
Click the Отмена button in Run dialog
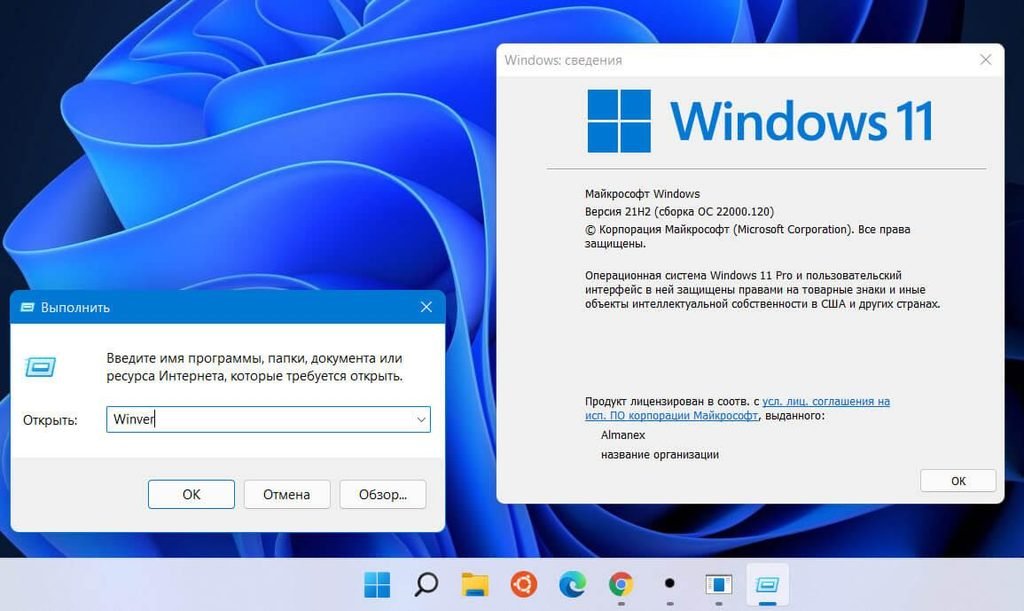tap(287, 494)
